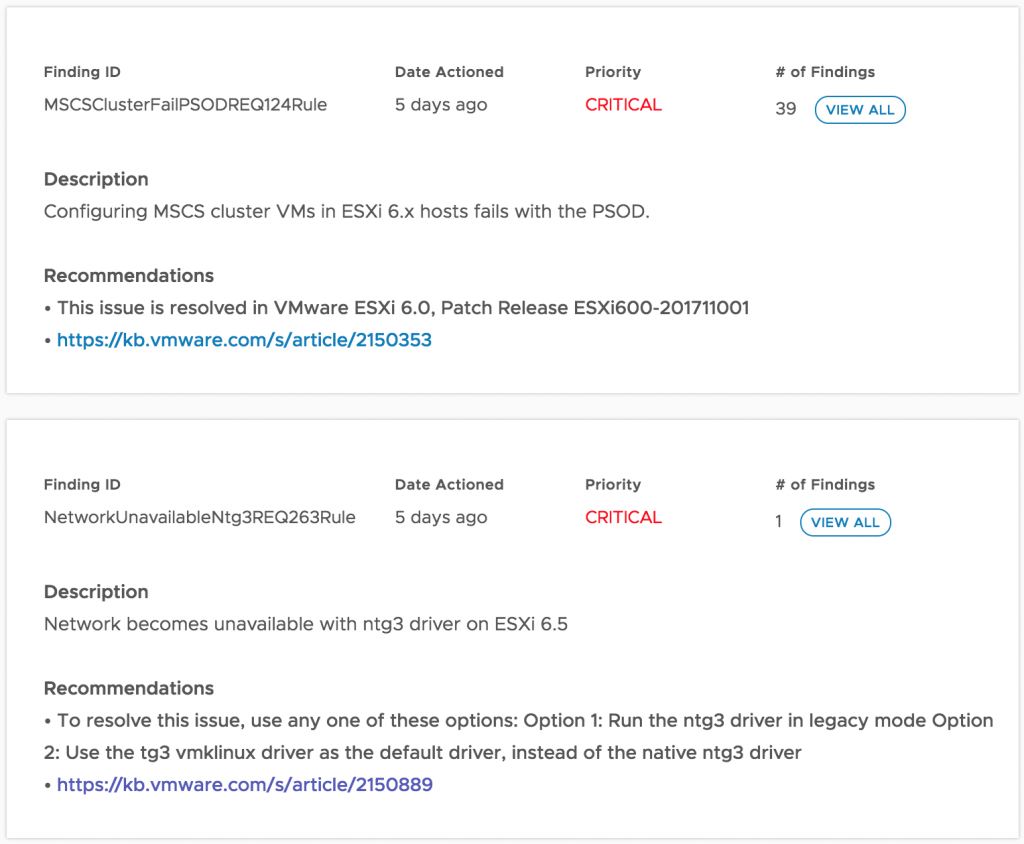Click the '# of Findings' label in the second card
The height and width of the screenshot is (844, 1024).
825,485
